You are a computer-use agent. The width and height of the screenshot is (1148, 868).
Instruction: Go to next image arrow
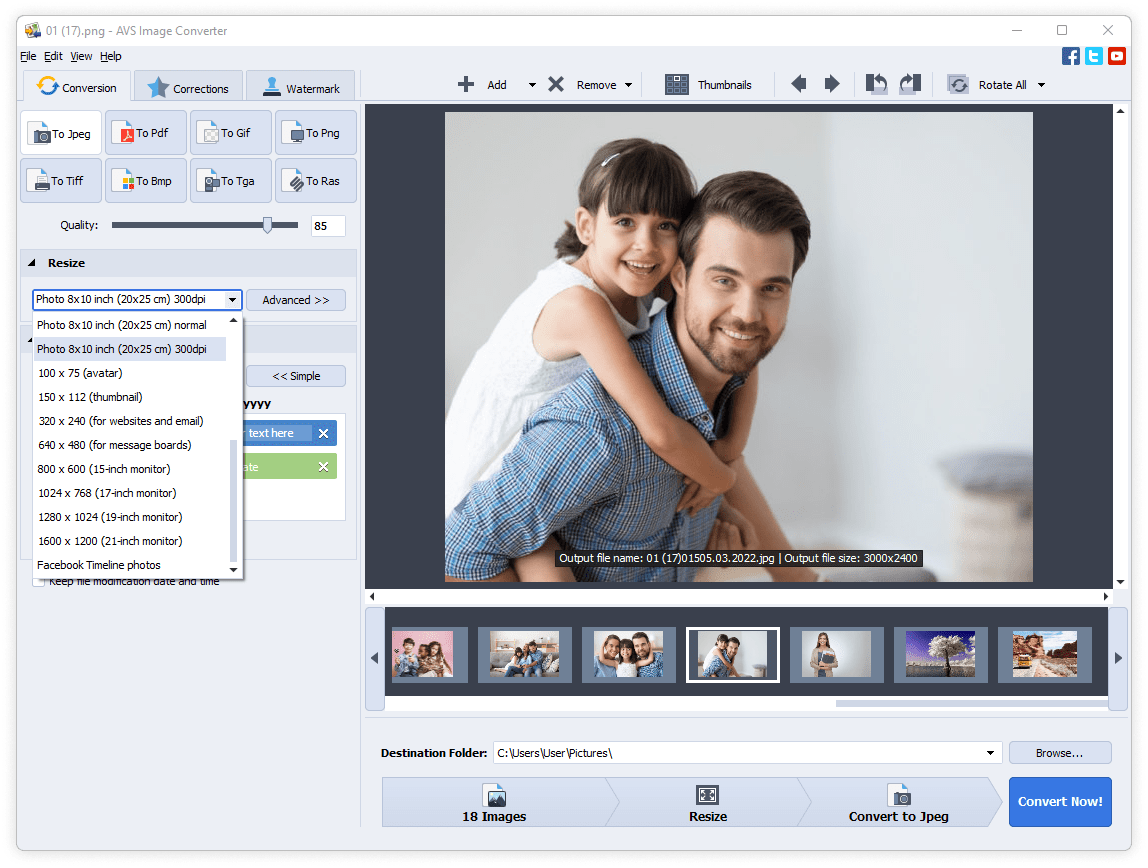coord(832,84)
